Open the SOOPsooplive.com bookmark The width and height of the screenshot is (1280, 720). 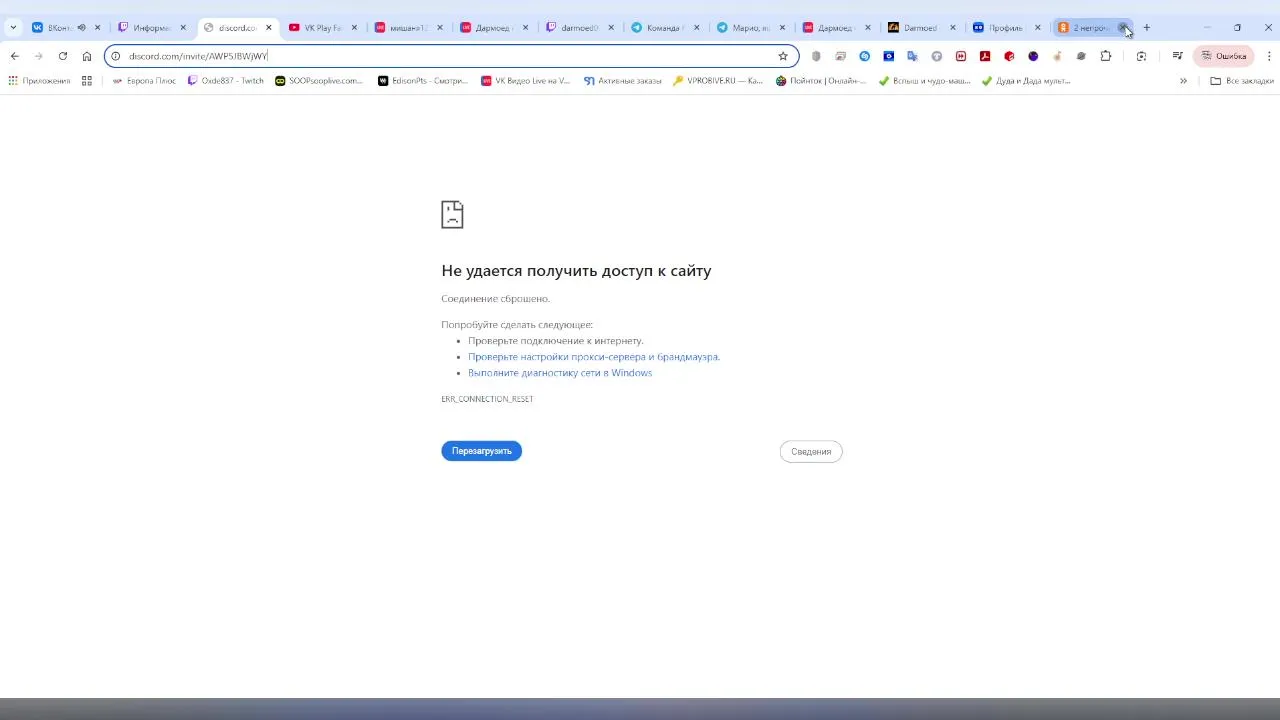pos(320,81)
